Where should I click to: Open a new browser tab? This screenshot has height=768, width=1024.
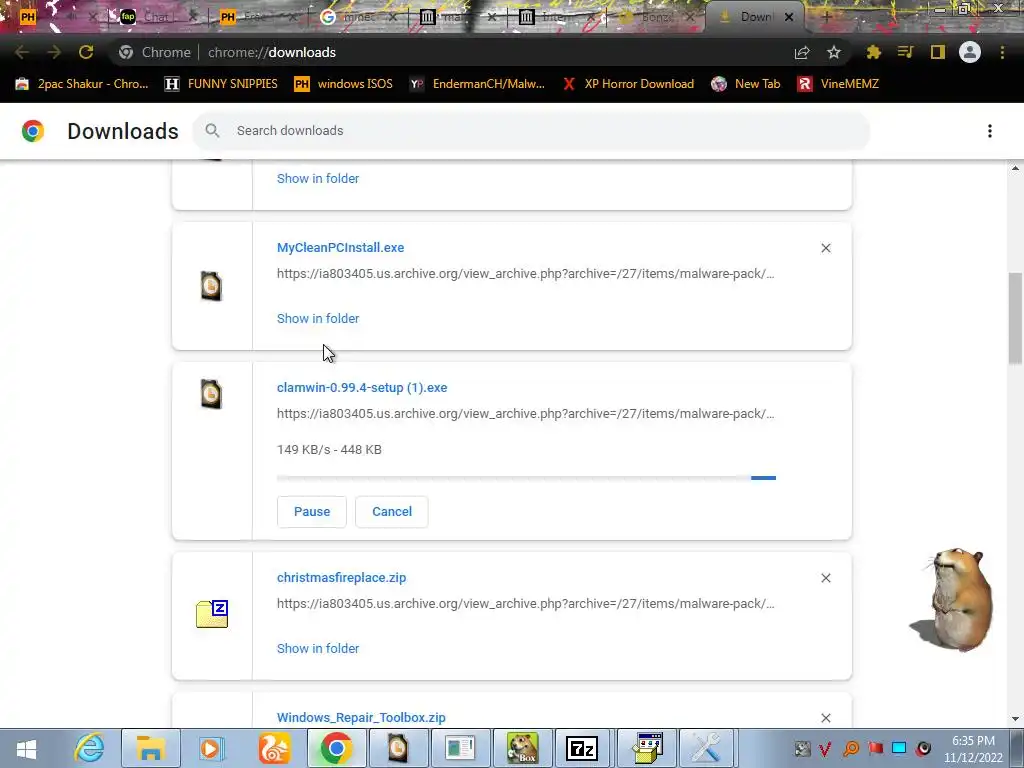[826, 17]
